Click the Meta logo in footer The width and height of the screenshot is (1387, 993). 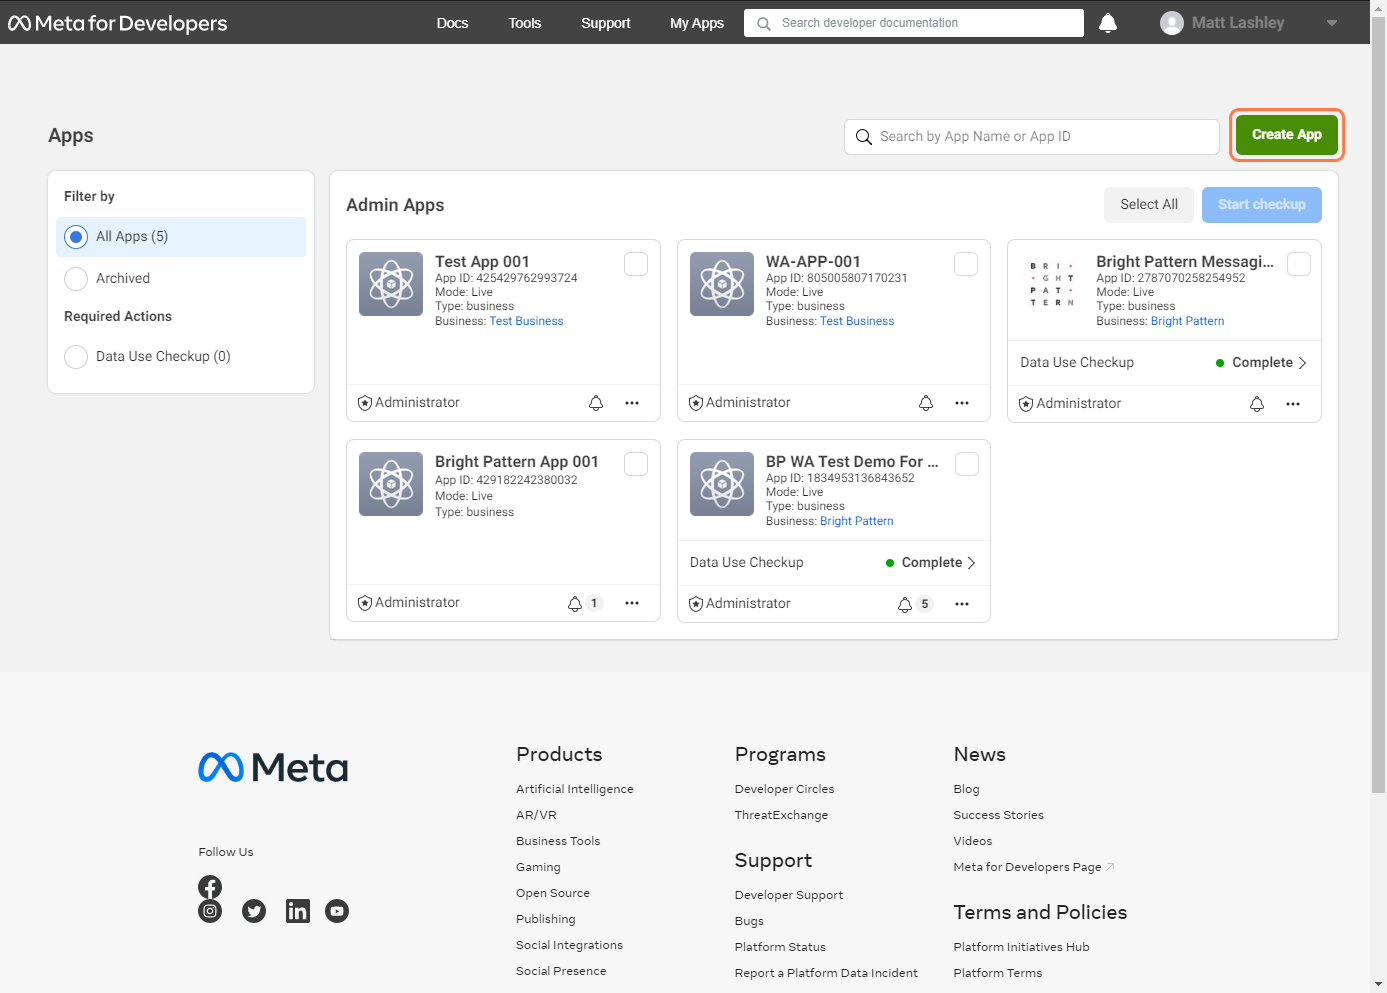click(273, 767)
